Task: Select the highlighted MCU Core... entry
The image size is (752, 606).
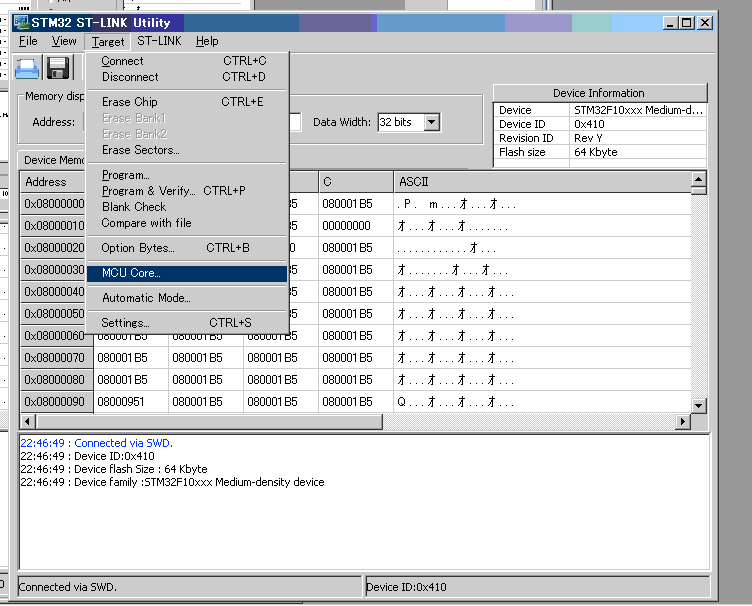Action: tap(188, 273)
